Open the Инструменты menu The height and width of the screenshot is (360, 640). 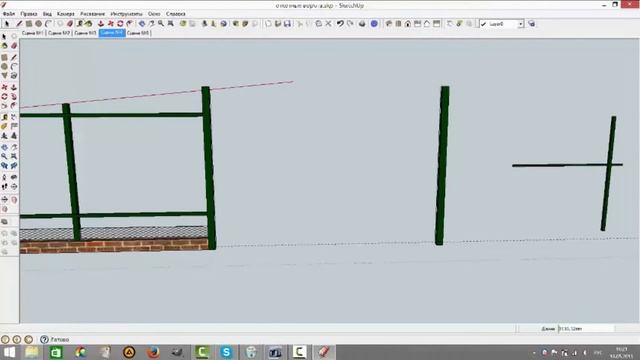tap(126, 14)
